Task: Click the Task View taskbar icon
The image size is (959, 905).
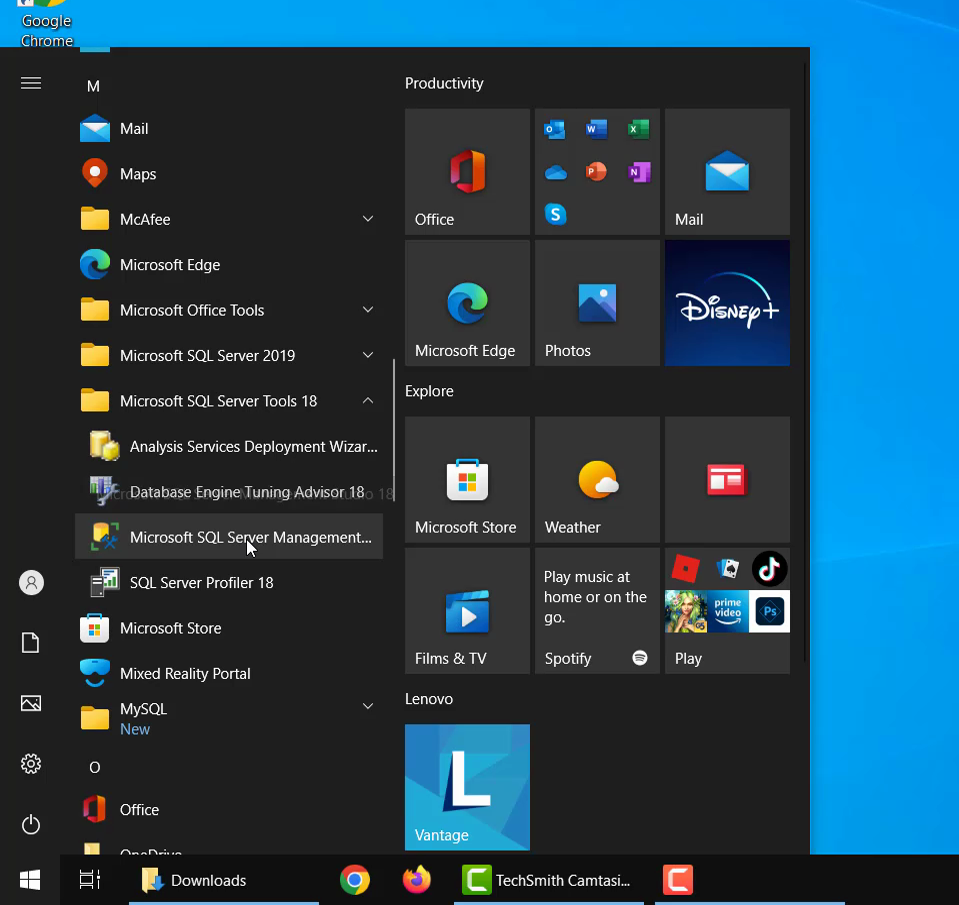Action: click(x=90, y=880)
